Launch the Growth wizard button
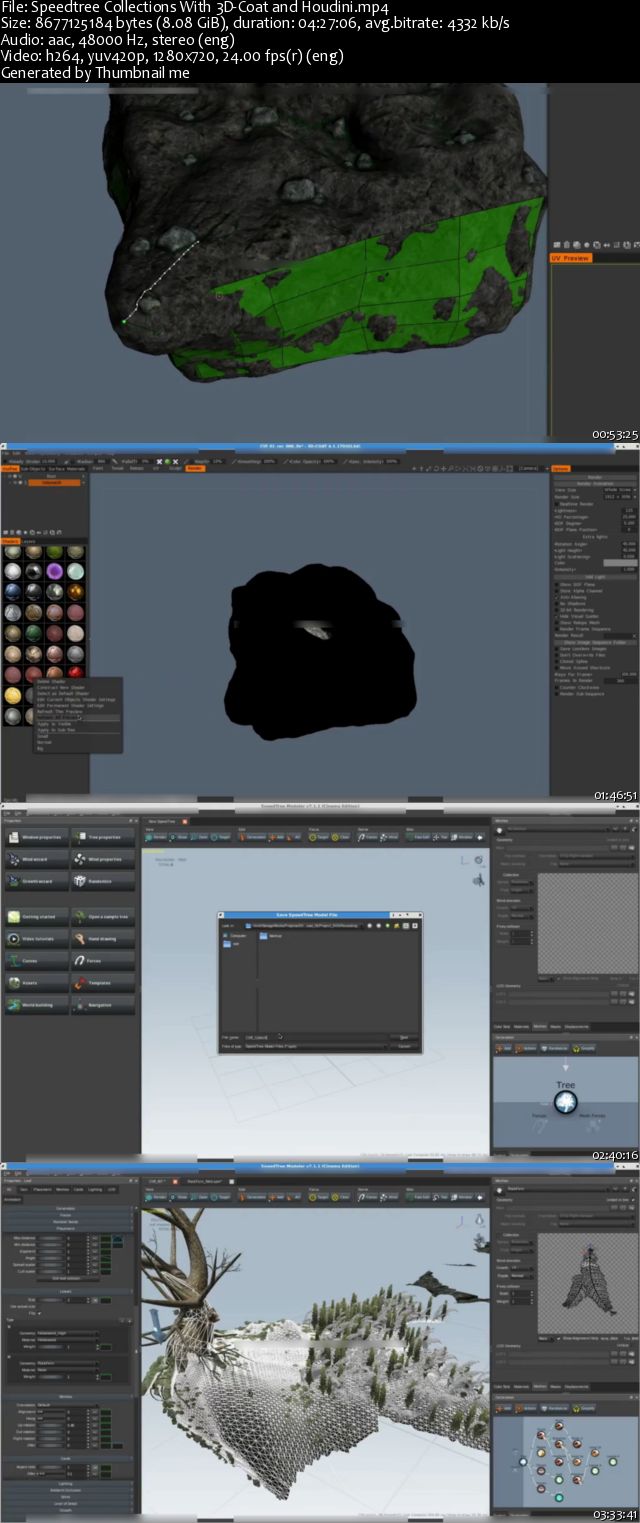Screen dimensions: 640x1523 pos(36,881)
